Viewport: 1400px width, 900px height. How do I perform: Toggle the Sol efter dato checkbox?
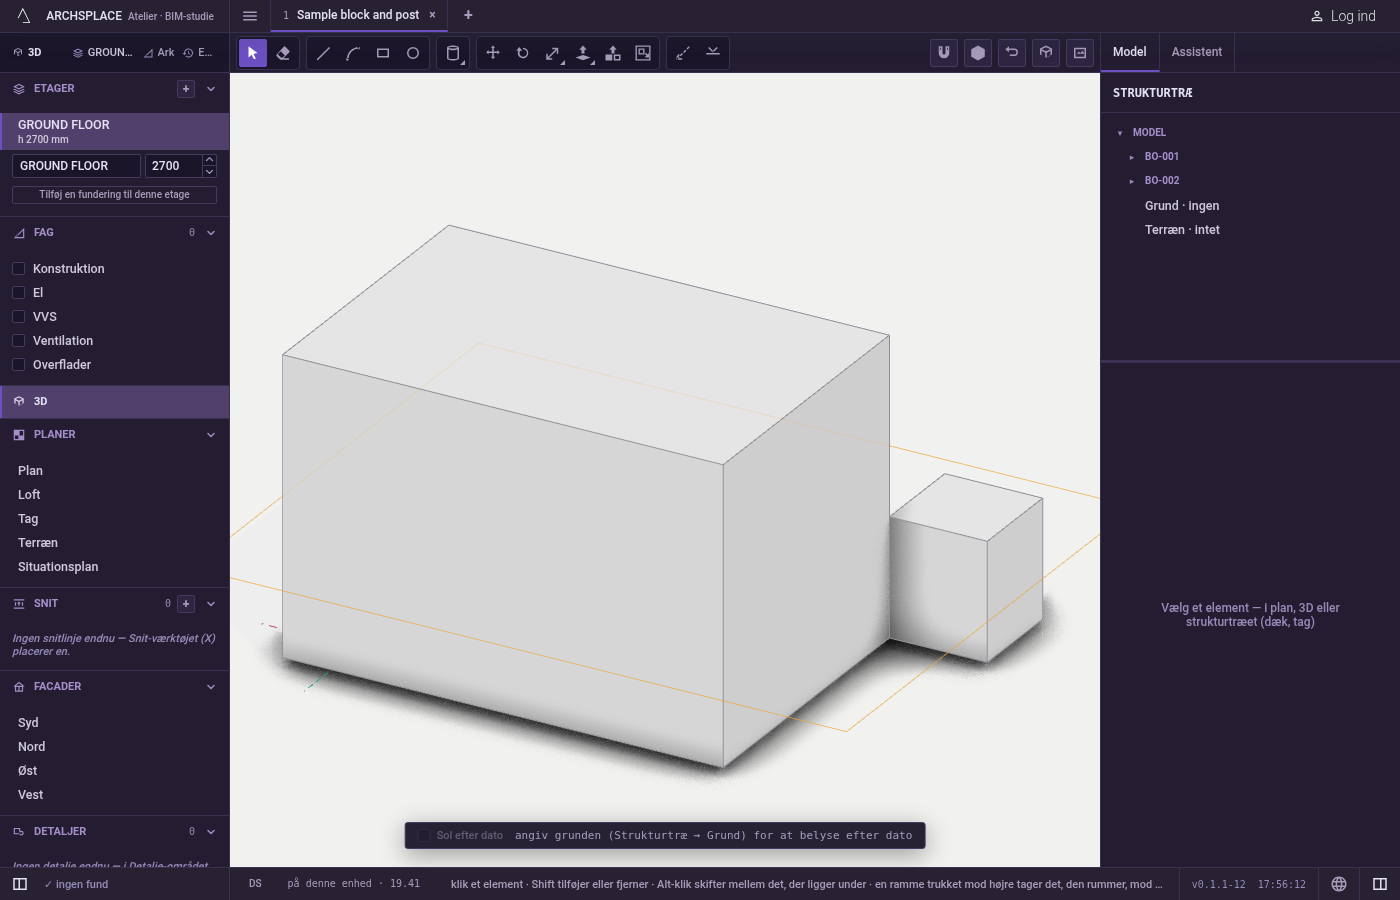click(x=424, y=836)
